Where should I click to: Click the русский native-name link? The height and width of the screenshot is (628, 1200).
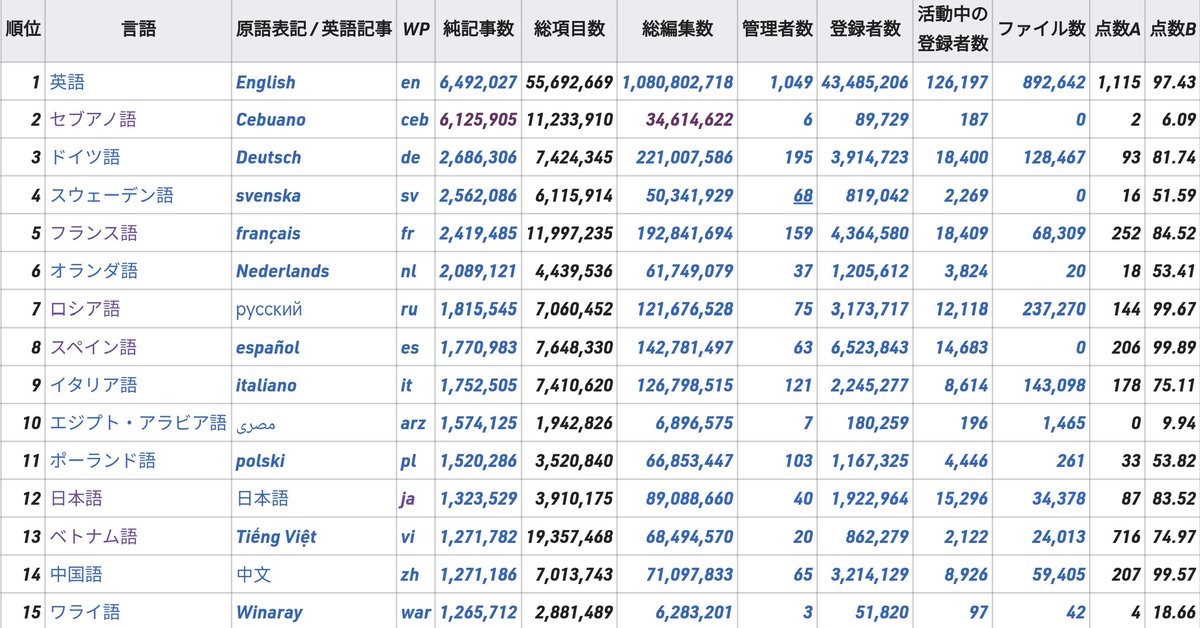pyautogui.click(x=269, y=309)
